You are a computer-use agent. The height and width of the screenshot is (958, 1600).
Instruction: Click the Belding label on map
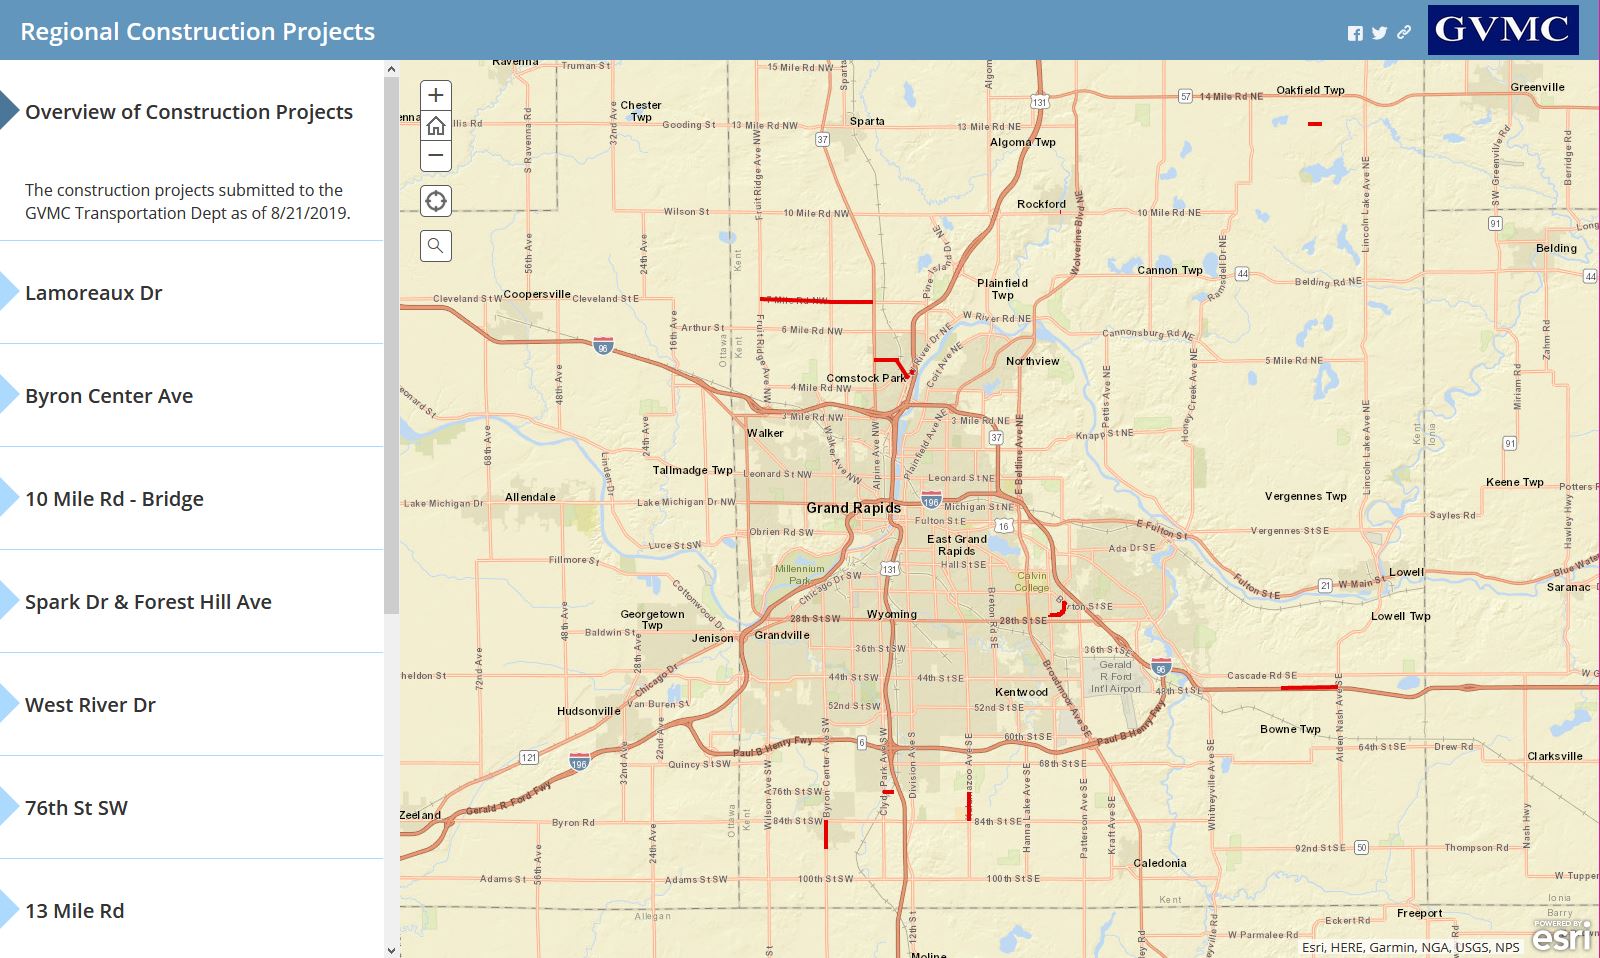point(1556,248)
